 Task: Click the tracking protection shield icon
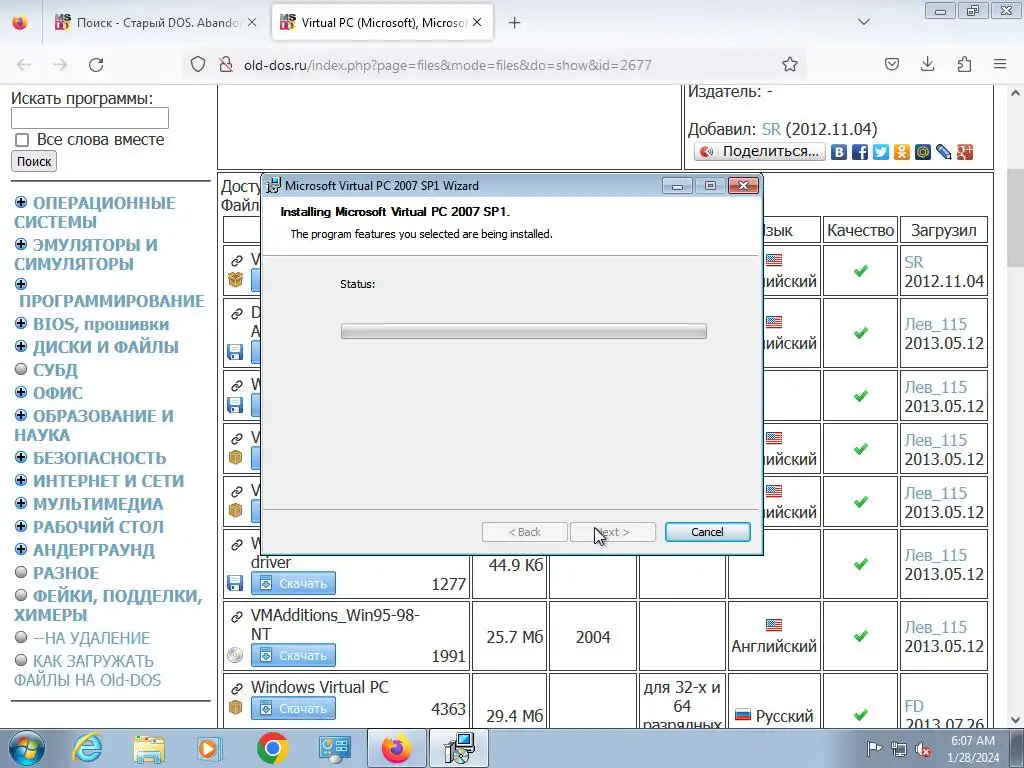coord(198,65)
